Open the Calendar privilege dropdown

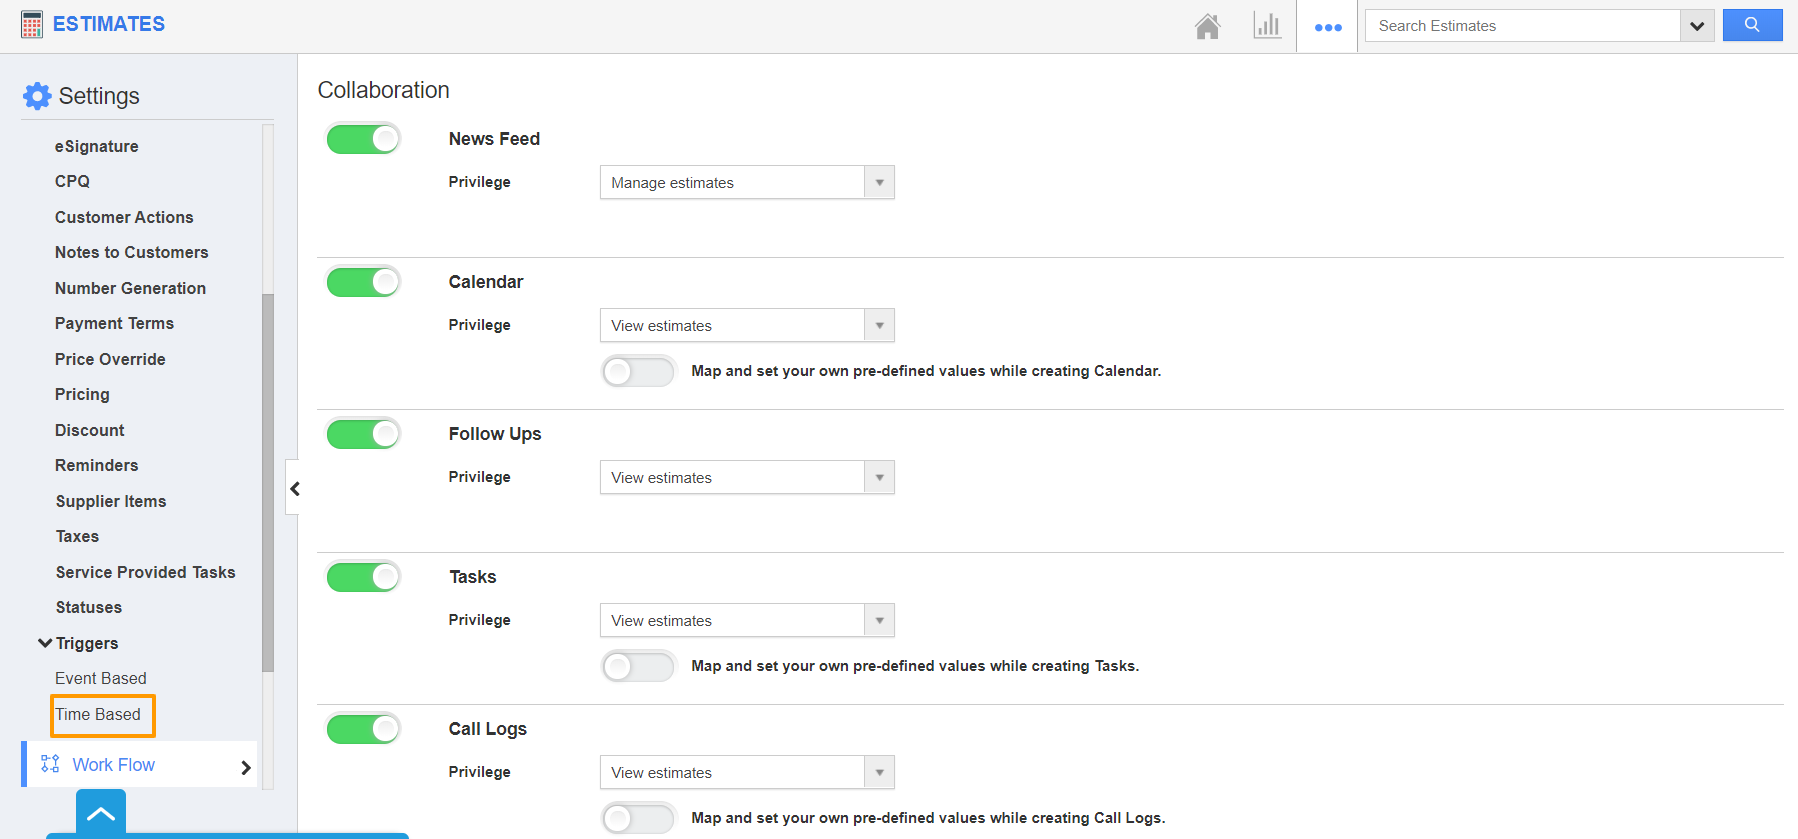(x=747, y=325)
